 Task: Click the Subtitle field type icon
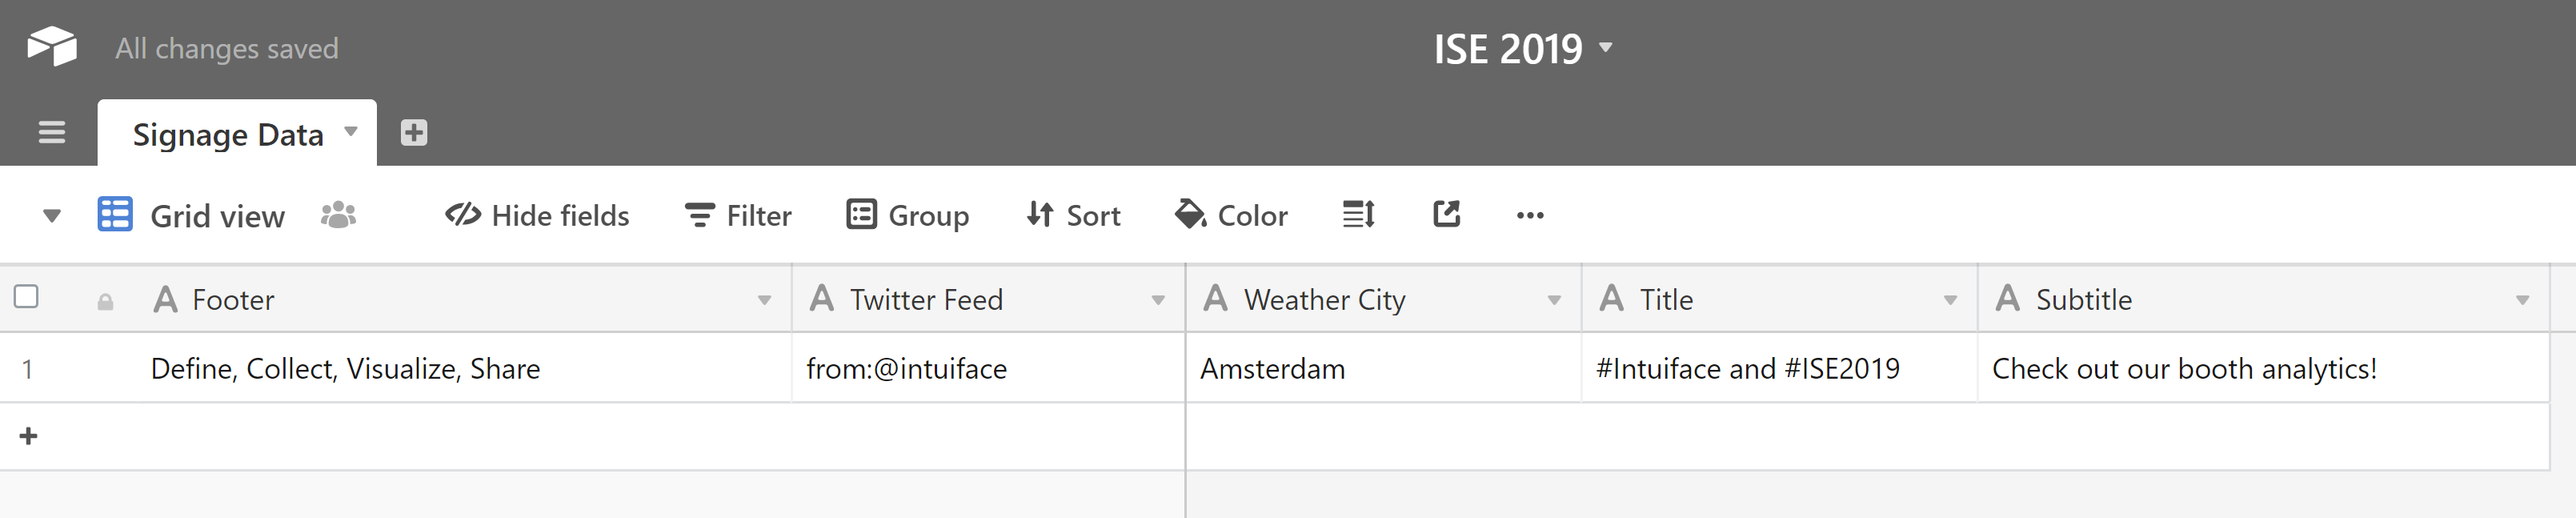coord(2007,298)
